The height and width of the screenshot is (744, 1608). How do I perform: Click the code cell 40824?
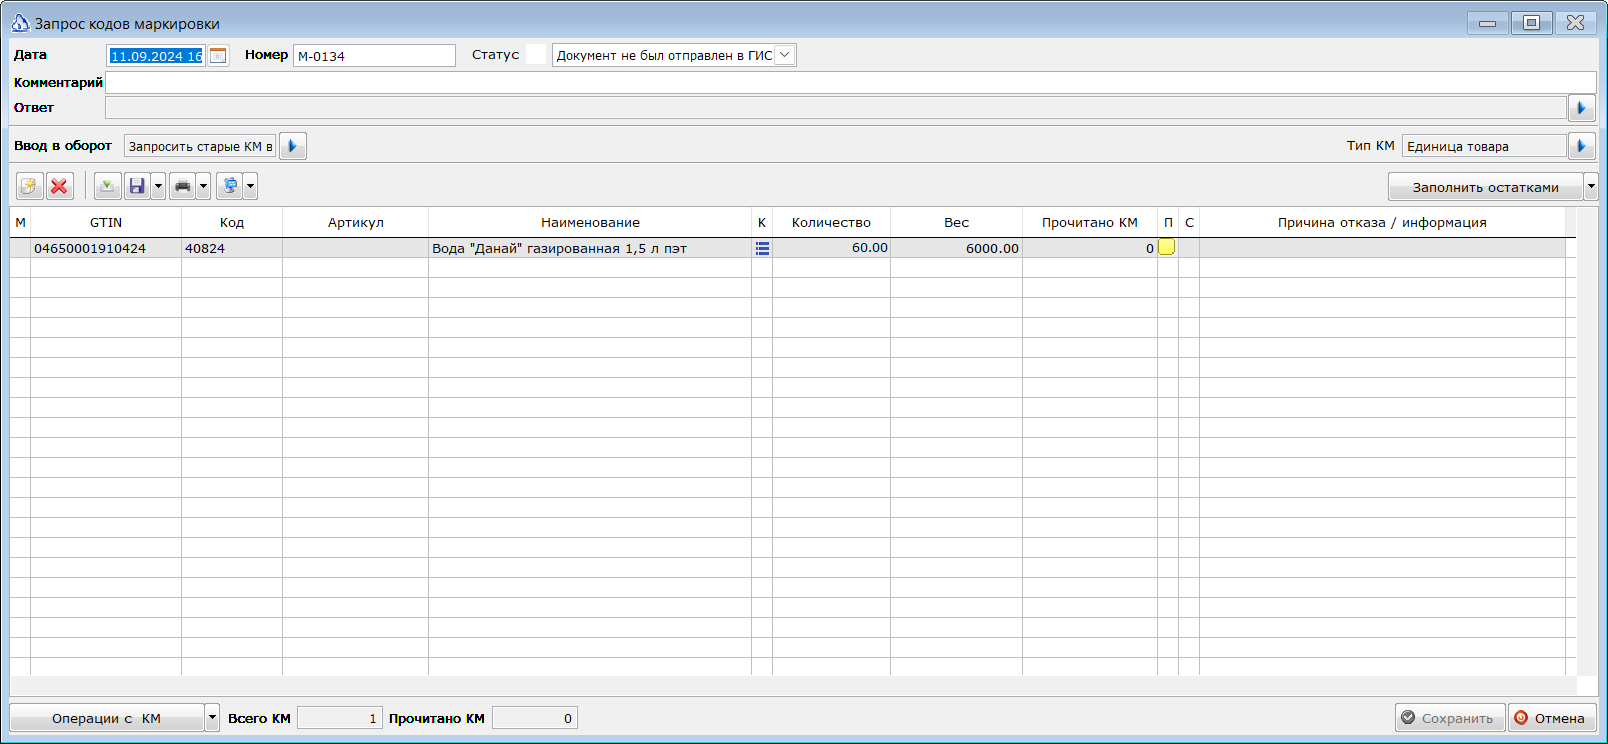click(232, 248)
